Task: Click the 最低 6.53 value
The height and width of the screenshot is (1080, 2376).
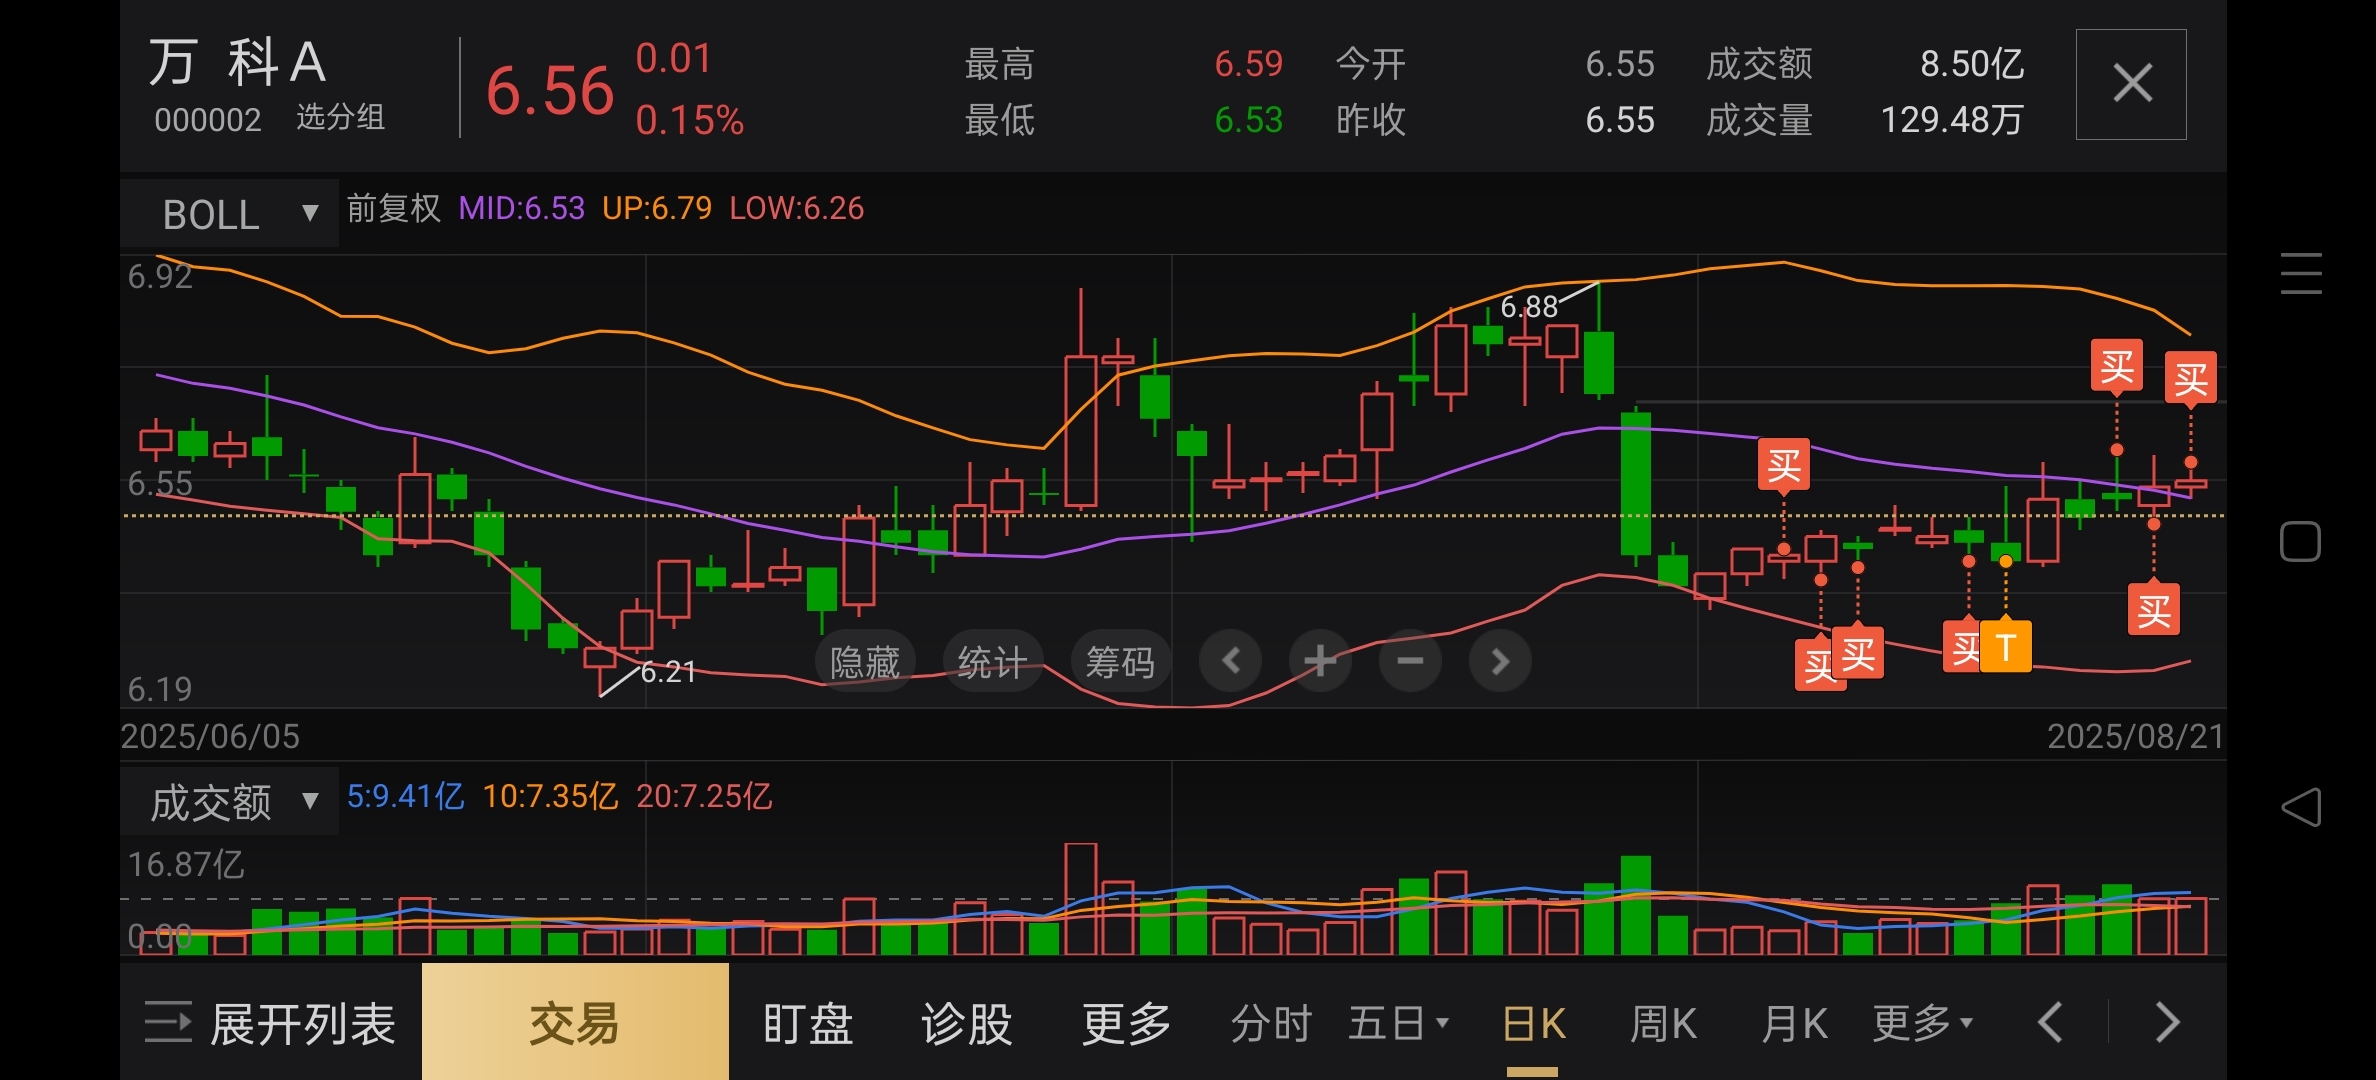Action: point(1248,120)
